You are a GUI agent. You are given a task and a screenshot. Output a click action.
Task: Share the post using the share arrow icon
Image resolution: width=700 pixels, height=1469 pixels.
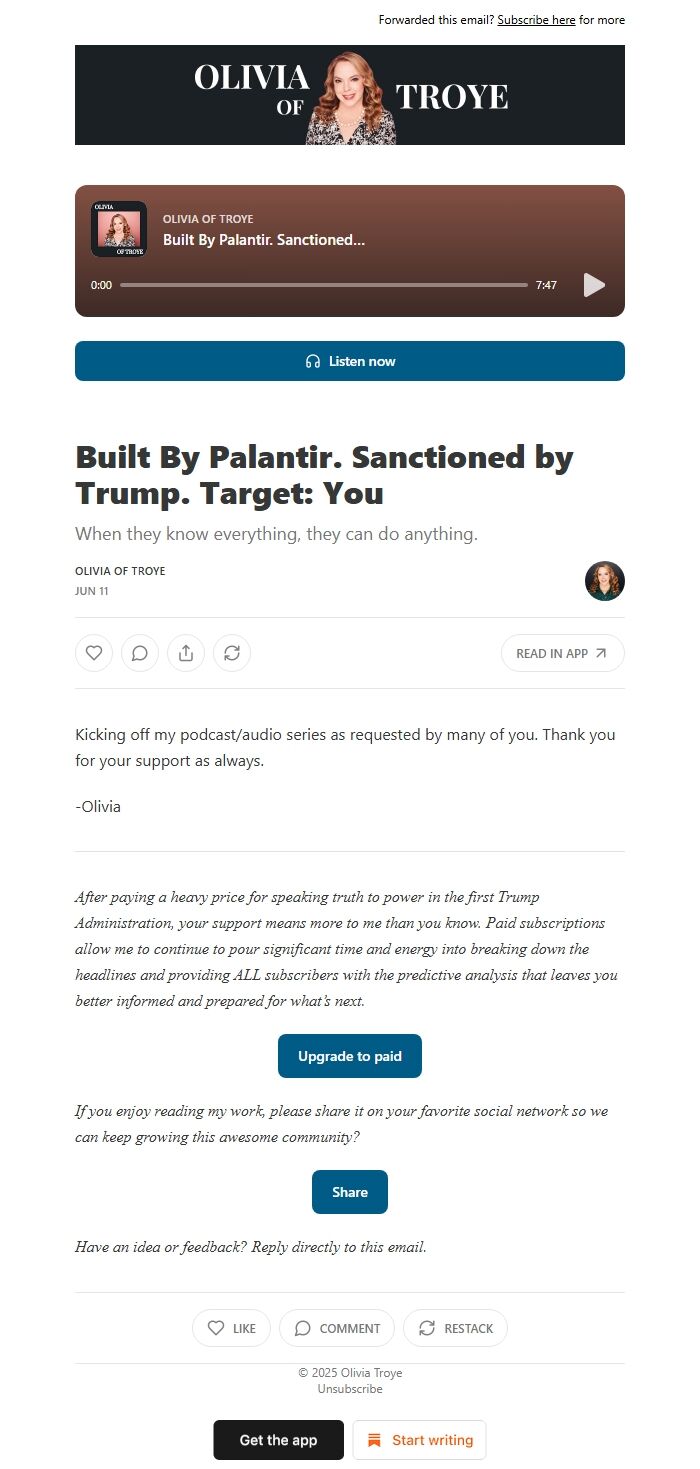pyautogui.click(x=186, y=653)
